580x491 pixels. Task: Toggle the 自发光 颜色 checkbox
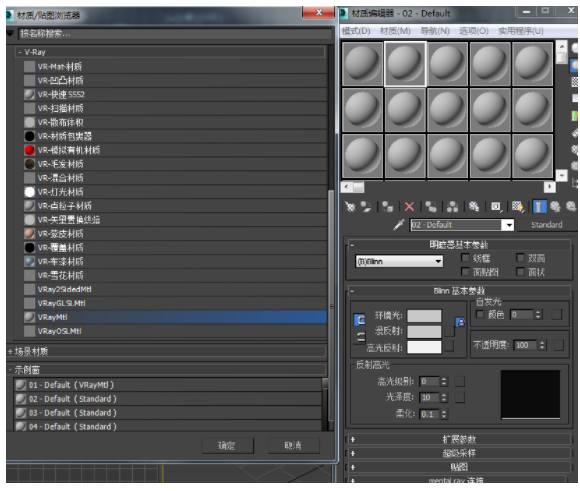coord(480,315)
